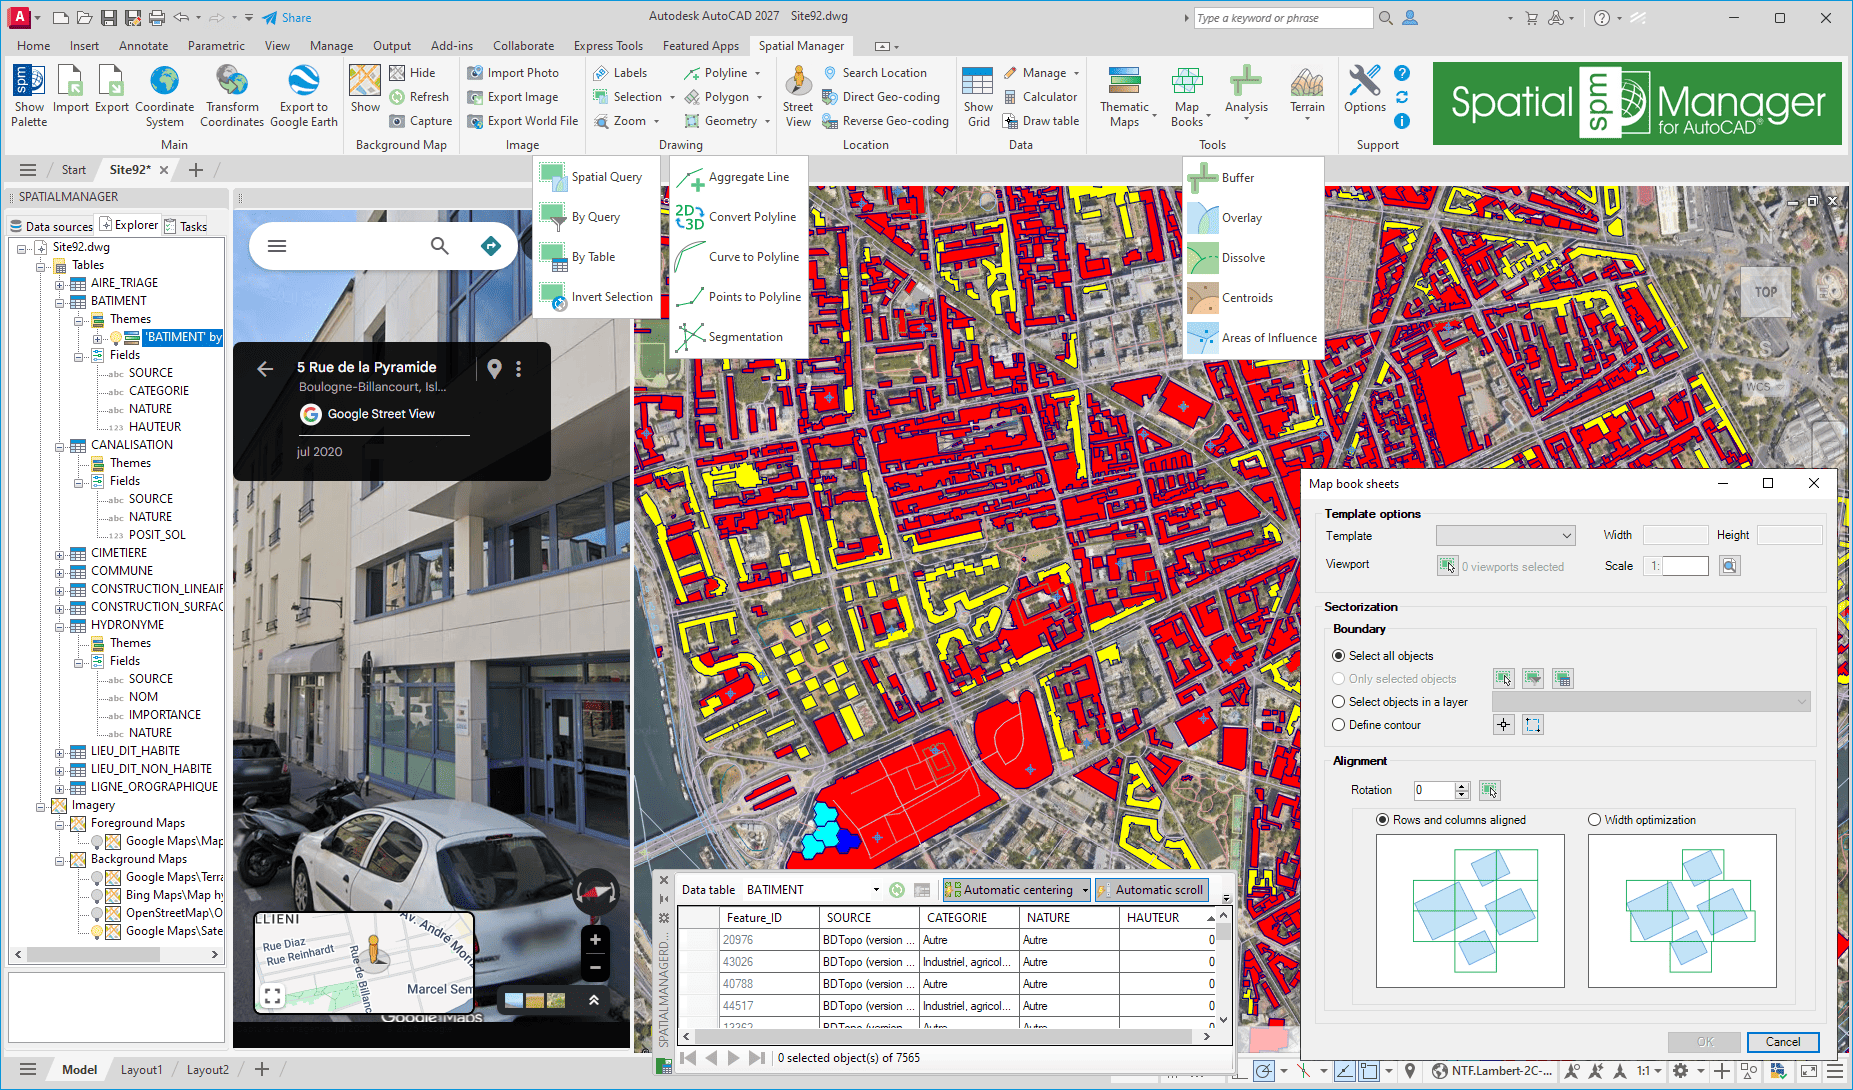Collapse the BATIMENT table node
The height and width of the screenshot is (1090, 1853).
(x=60, y=301)
